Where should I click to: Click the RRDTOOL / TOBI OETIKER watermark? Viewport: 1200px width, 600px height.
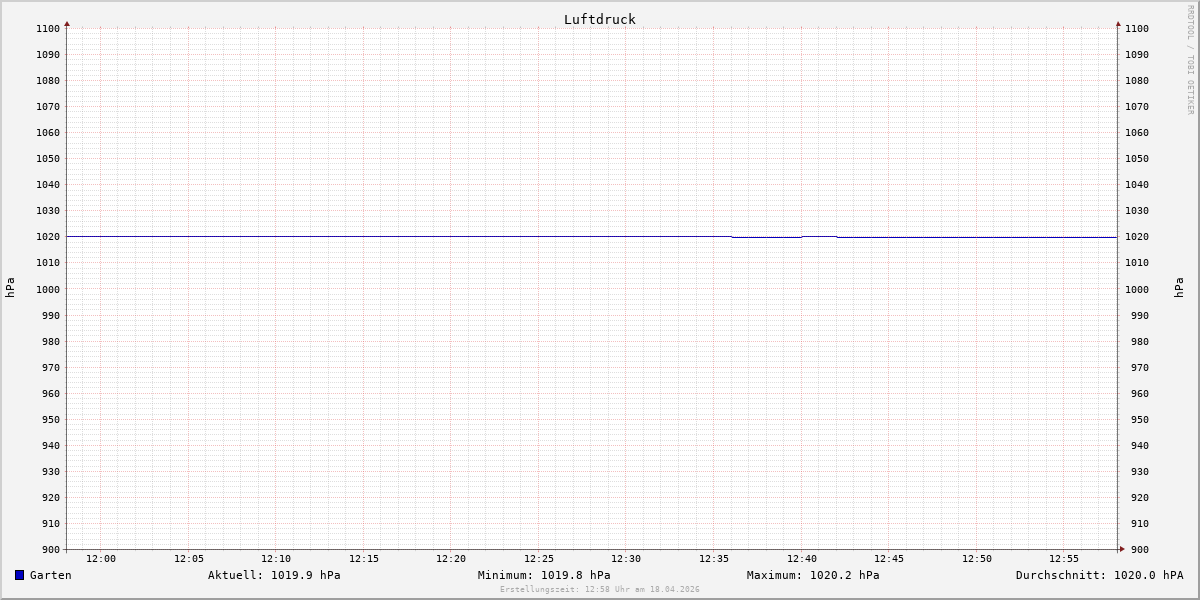click(1190, 60)
